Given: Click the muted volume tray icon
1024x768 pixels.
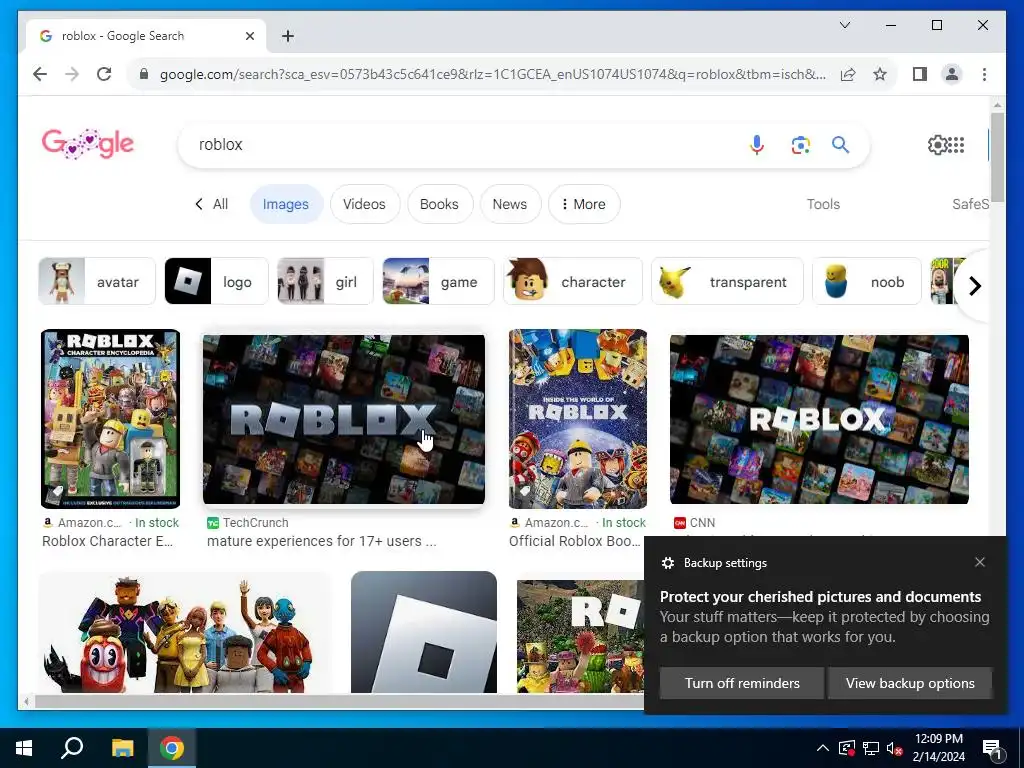Looking at the screenshot, I should pyautogui.click(x=895, y=748).
